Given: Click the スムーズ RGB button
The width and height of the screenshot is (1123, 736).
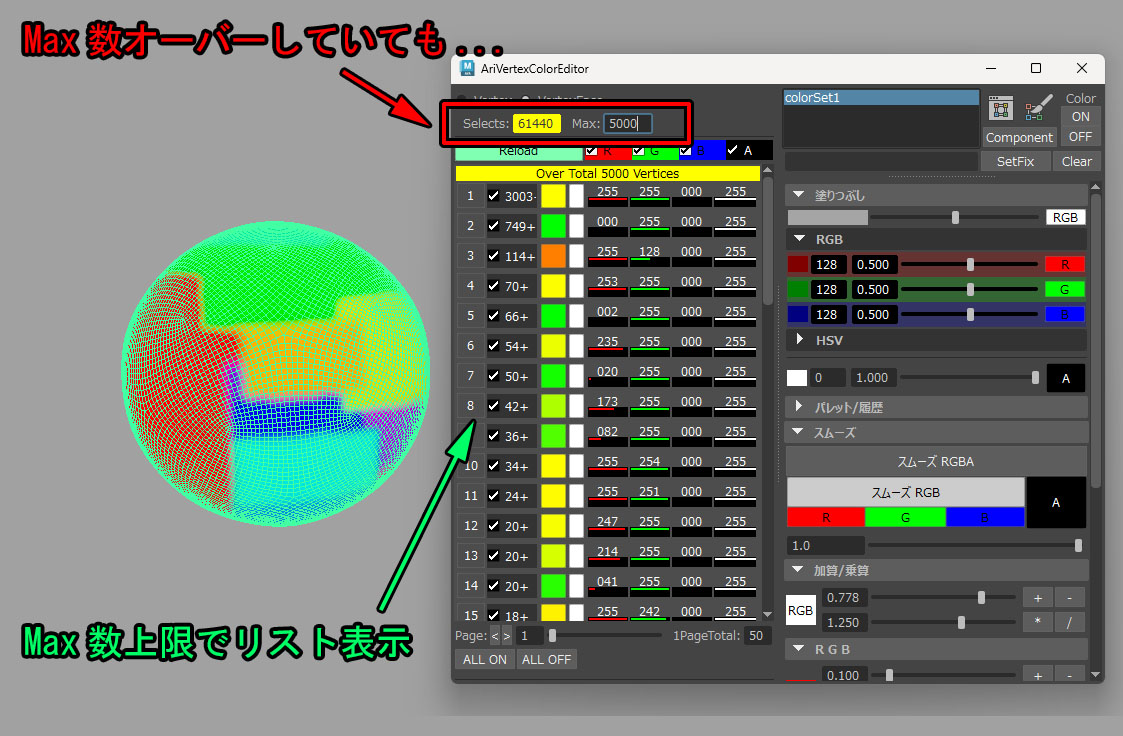Looking at the screenshot, I should pos(905,493).
